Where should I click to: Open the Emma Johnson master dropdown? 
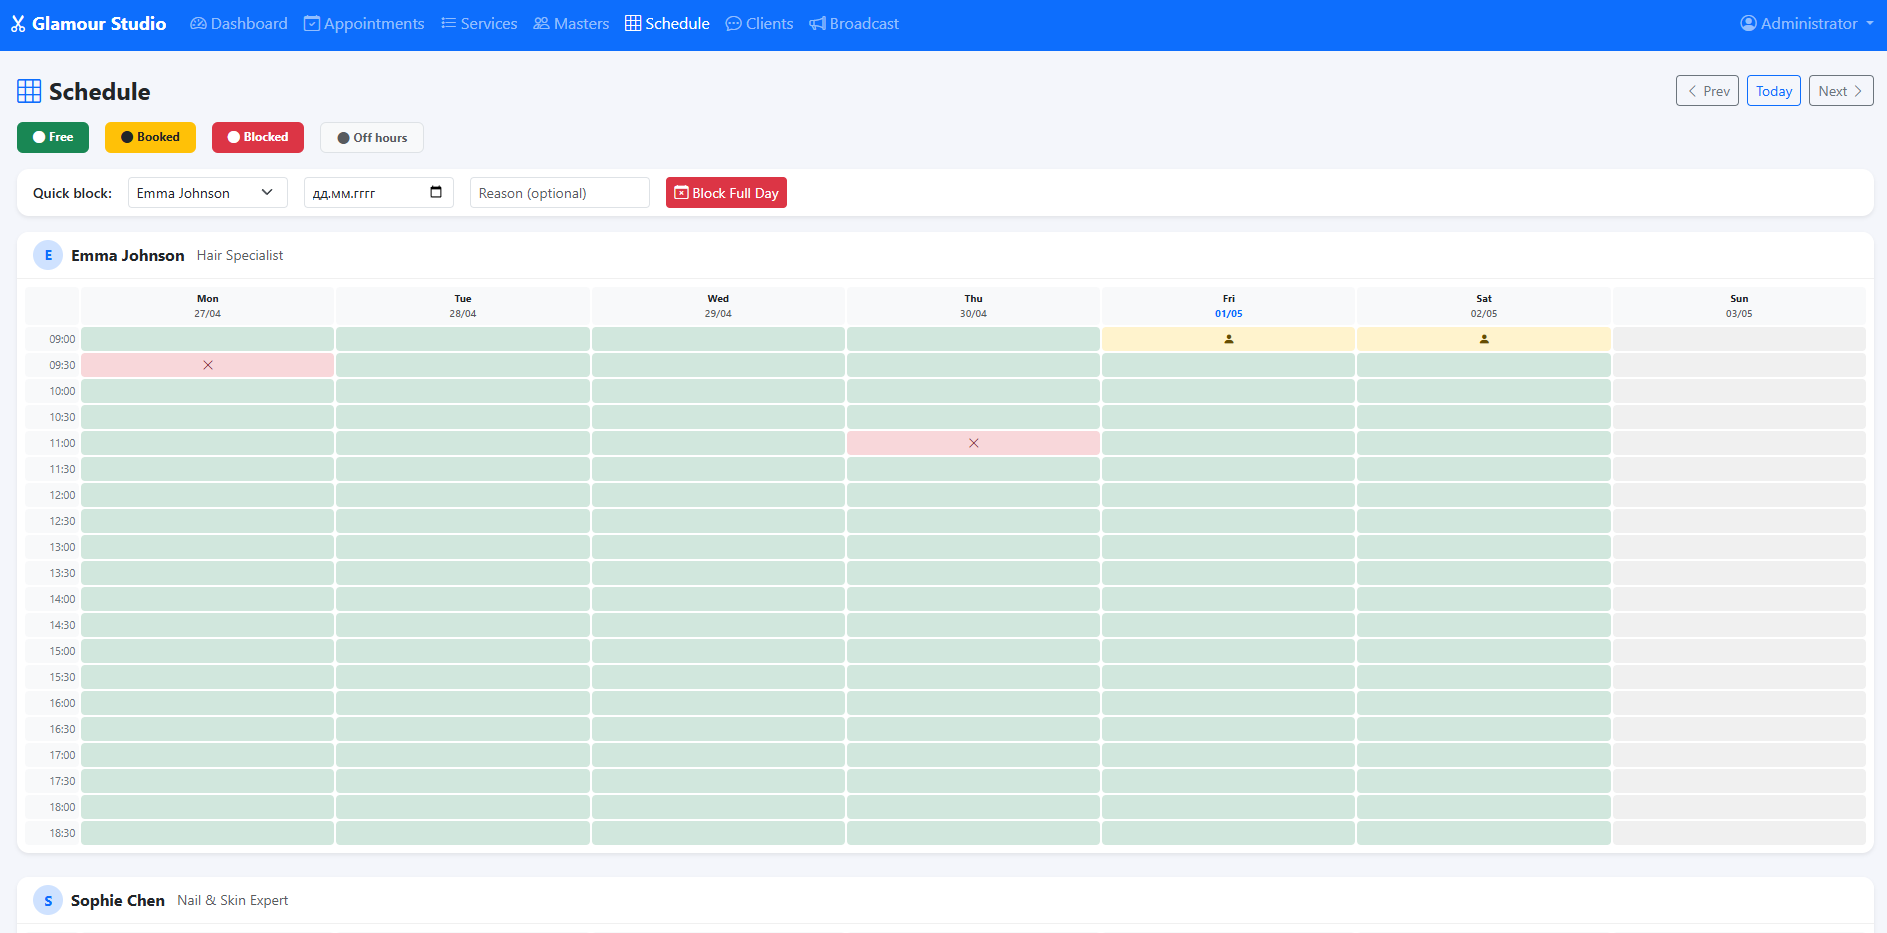(208, 193)
